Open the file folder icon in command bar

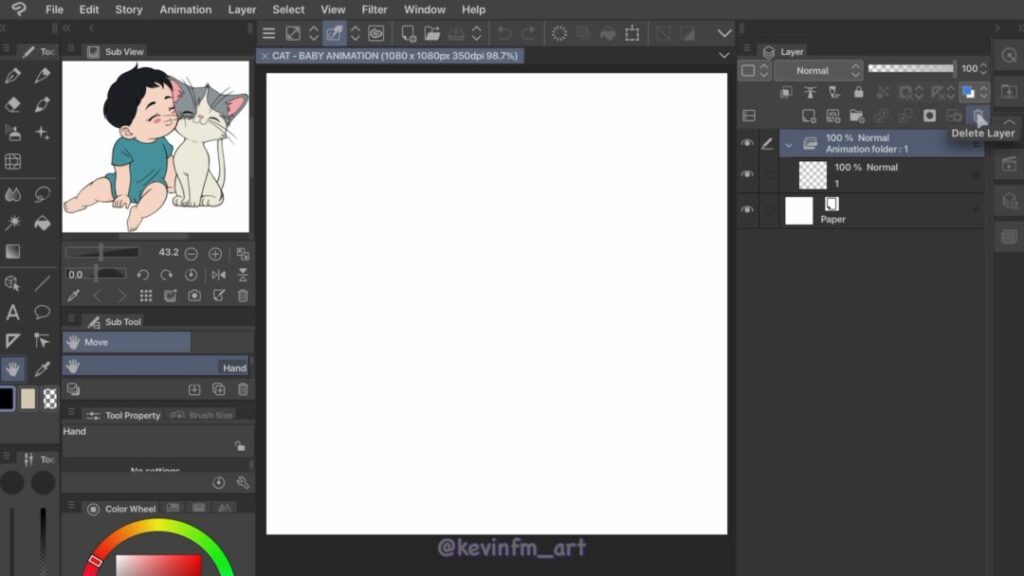click(x=432, y=34)
